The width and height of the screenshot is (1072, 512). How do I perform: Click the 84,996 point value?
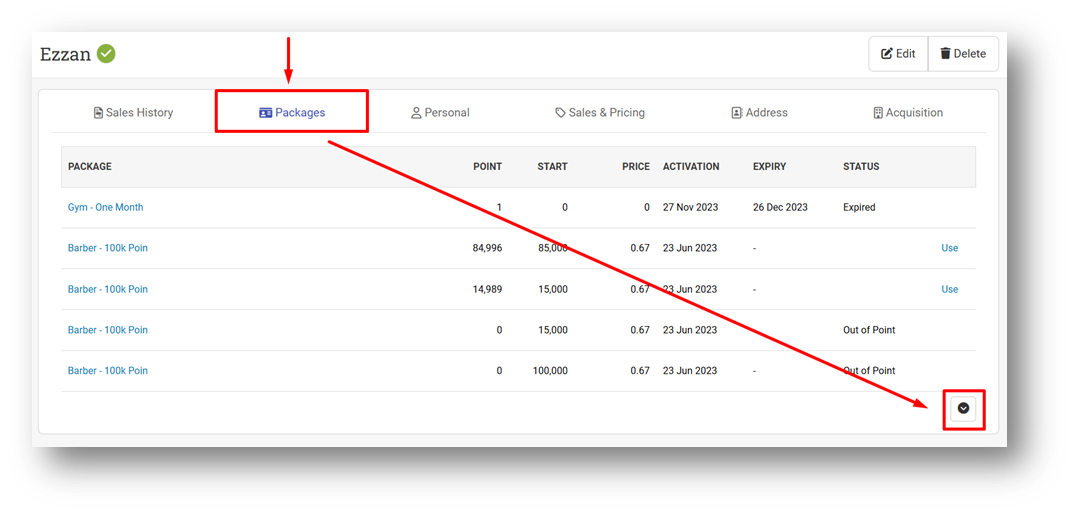coord(487,248)
